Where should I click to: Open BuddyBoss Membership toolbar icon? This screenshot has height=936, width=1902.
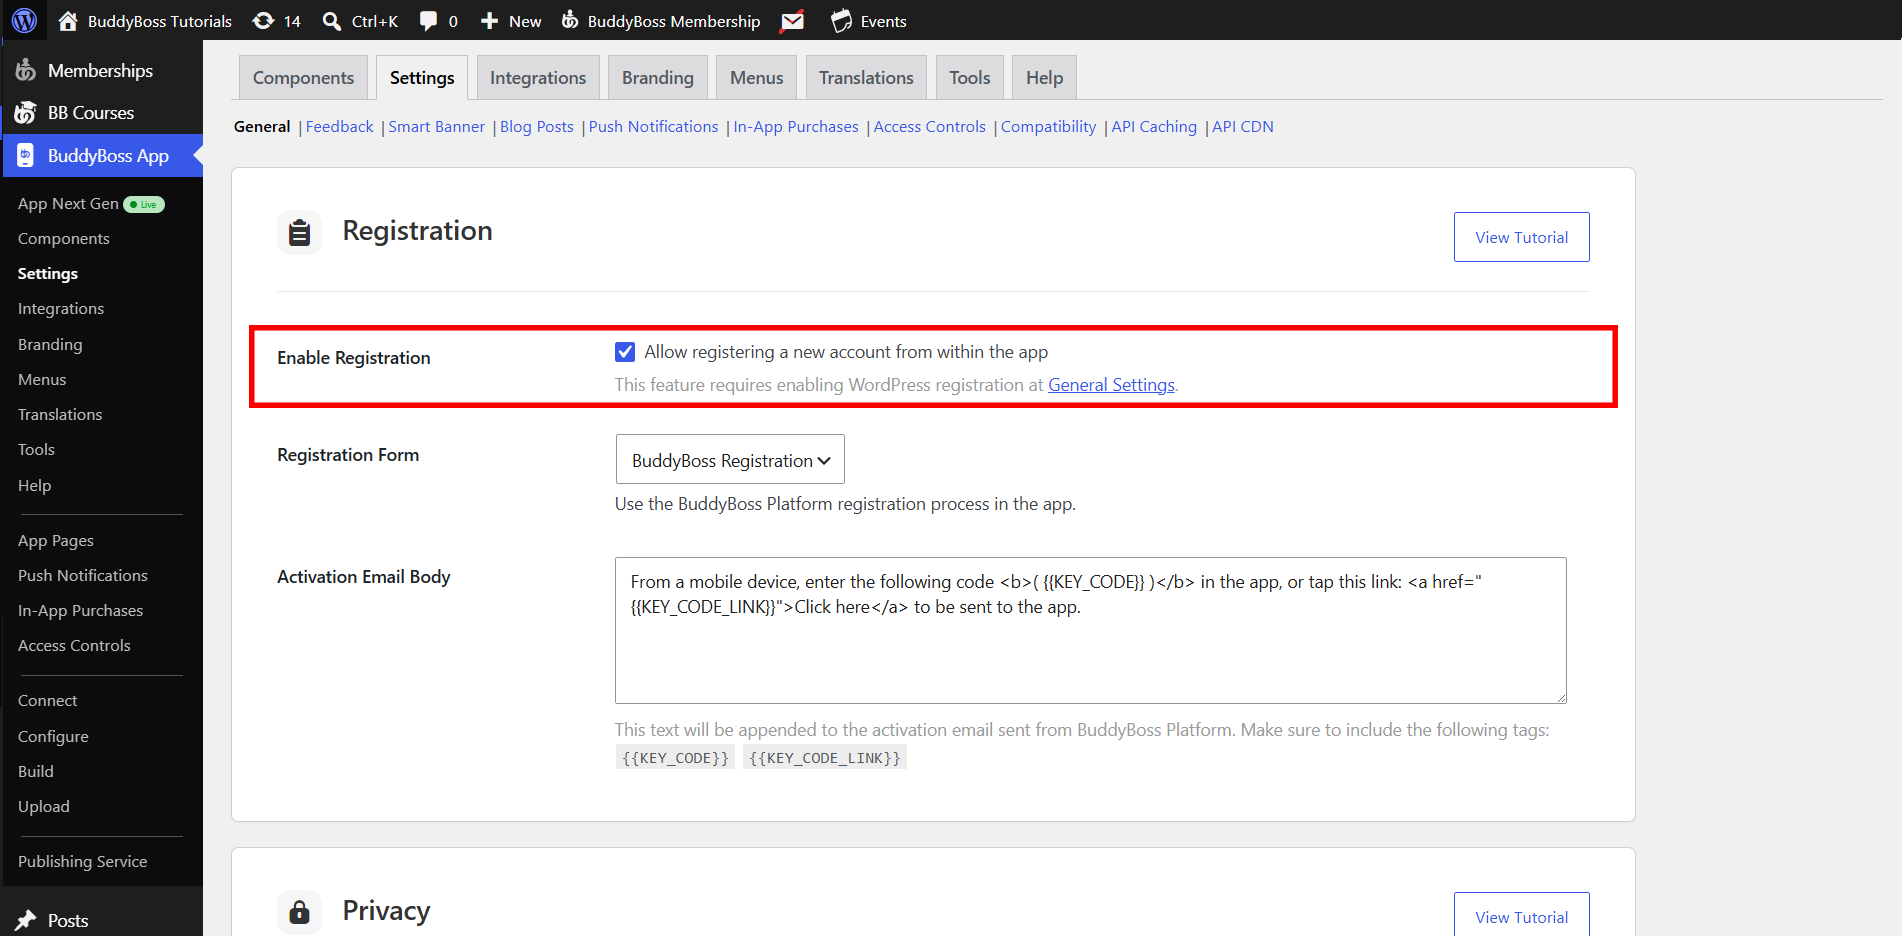point(570,20)
